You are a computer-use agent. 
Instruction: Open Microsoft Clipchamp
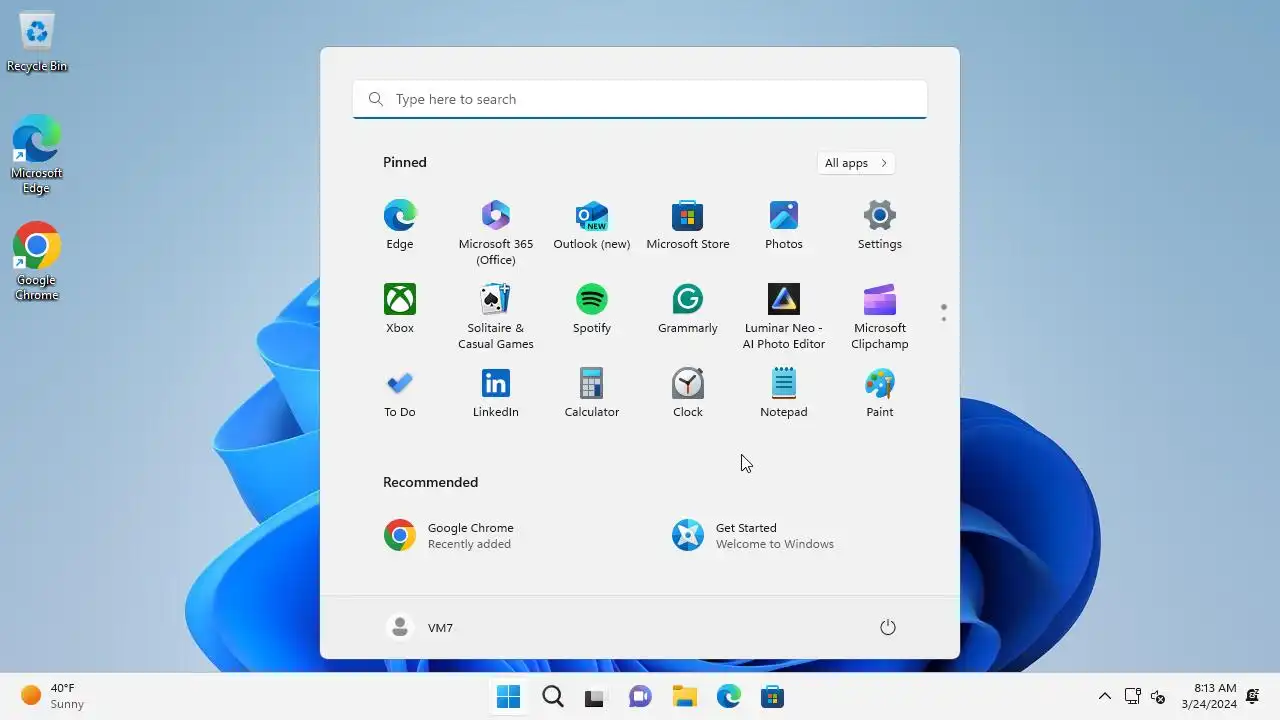click(880, 316)
